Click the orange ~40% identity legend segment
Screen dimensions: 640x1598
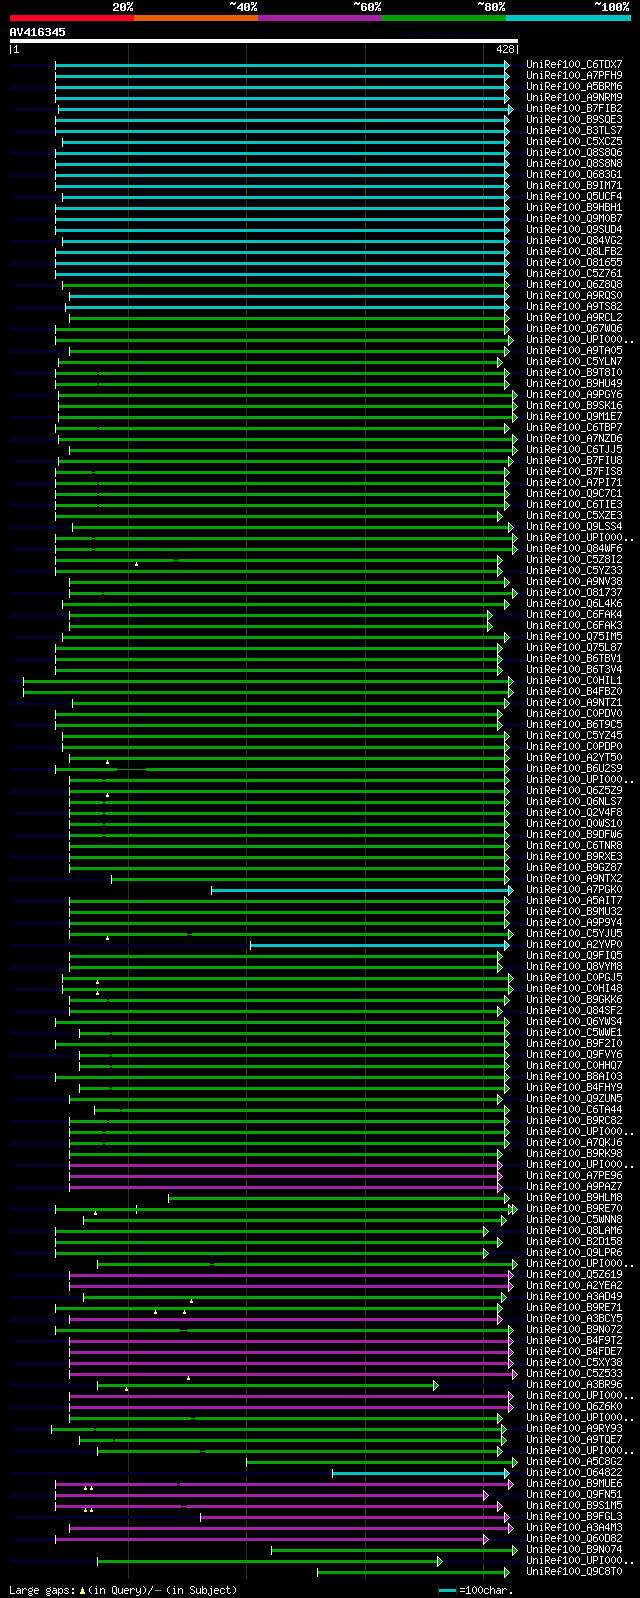click(196, 18)
